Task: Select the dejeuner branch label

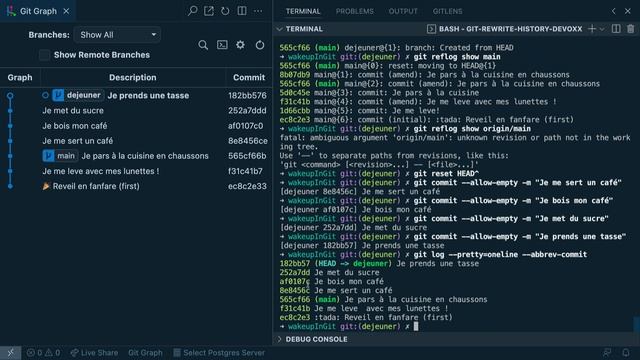Action: [x=78, y=95]
